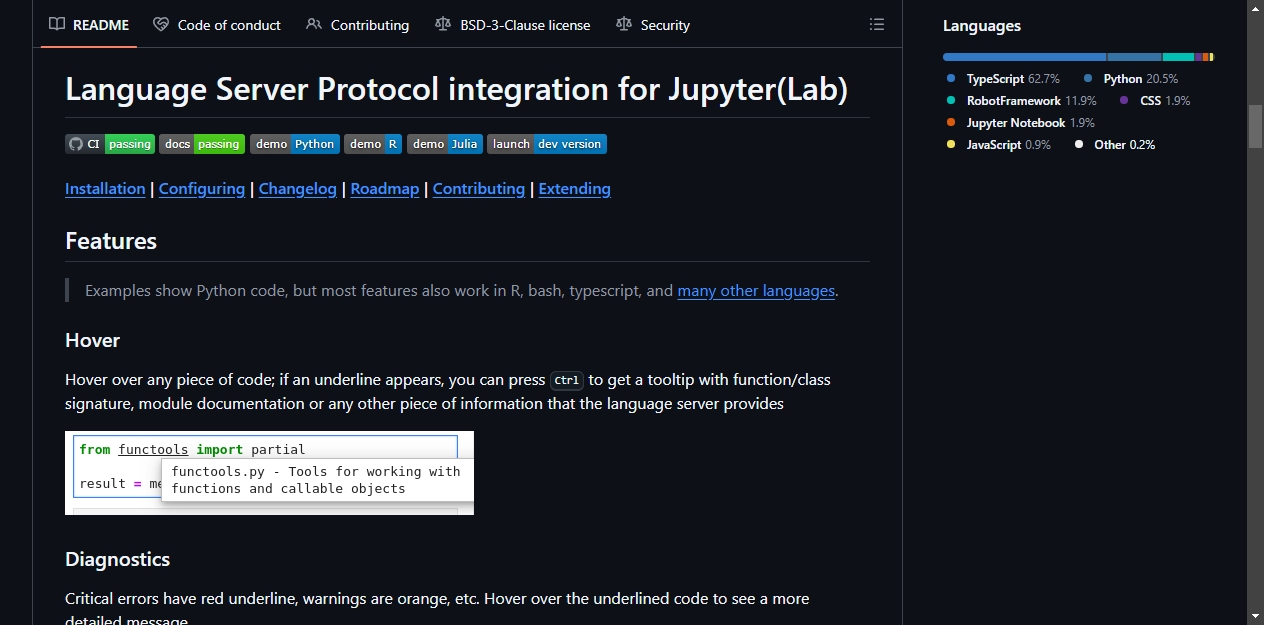This screenshot has width=1264, height=625.
Task: Click the RobotFramework teal bar segment
Action: point(1178,57)
